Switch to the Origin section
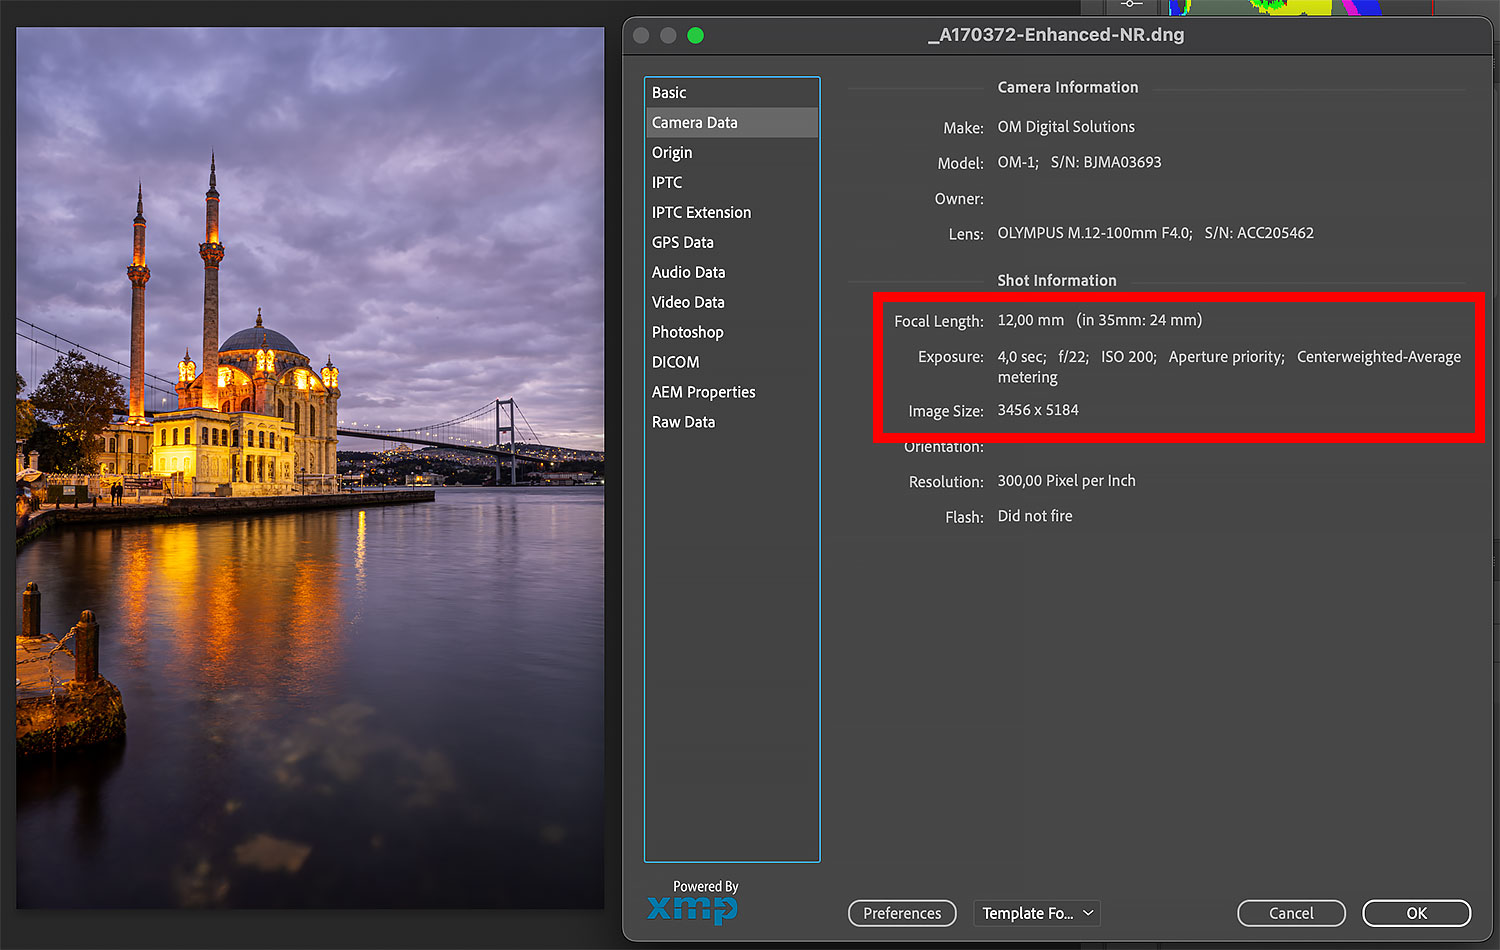1500x950 pixels. pyautogui.click(x=672, y=153)
